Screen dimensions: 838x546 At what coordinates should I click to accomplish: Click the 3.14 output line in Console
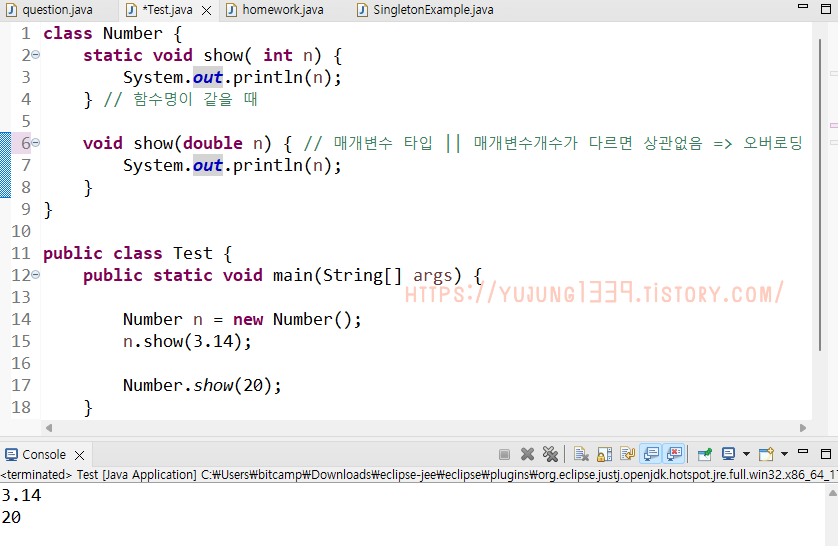(21, 495)
